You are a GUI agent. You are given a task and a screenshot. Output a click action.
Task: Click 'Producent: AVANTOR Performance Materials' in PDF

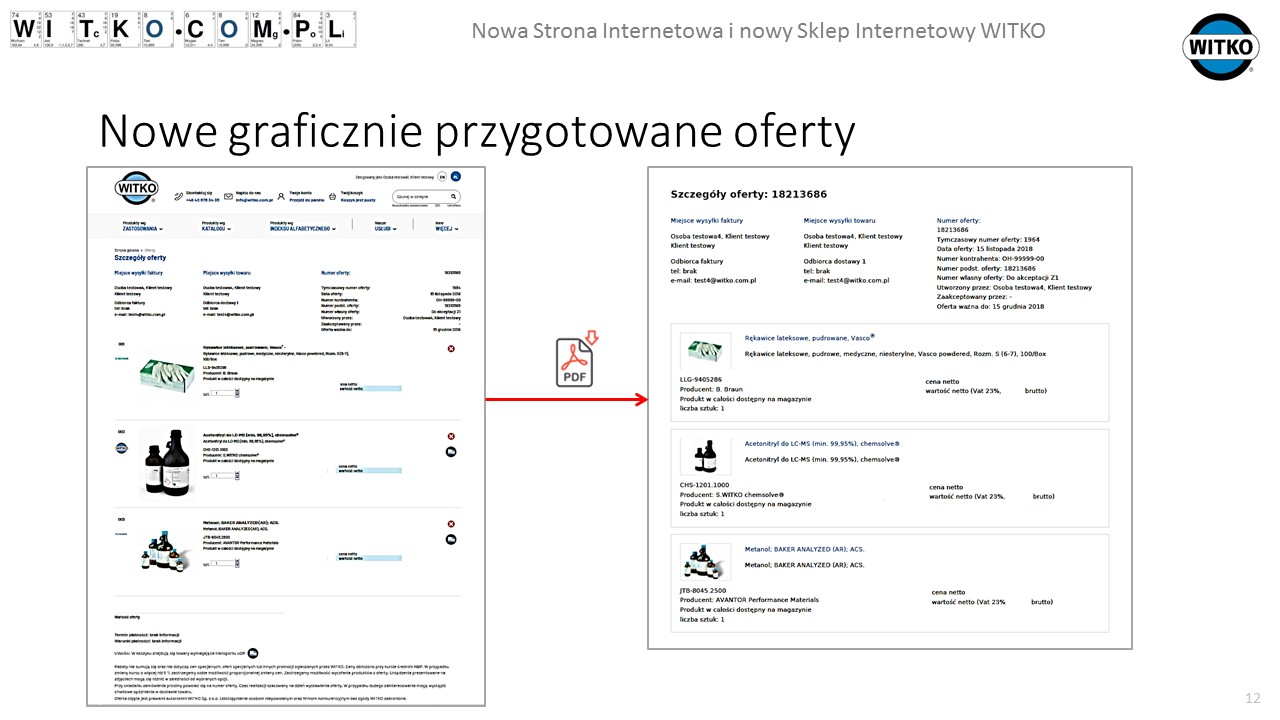tap(749, 600)
